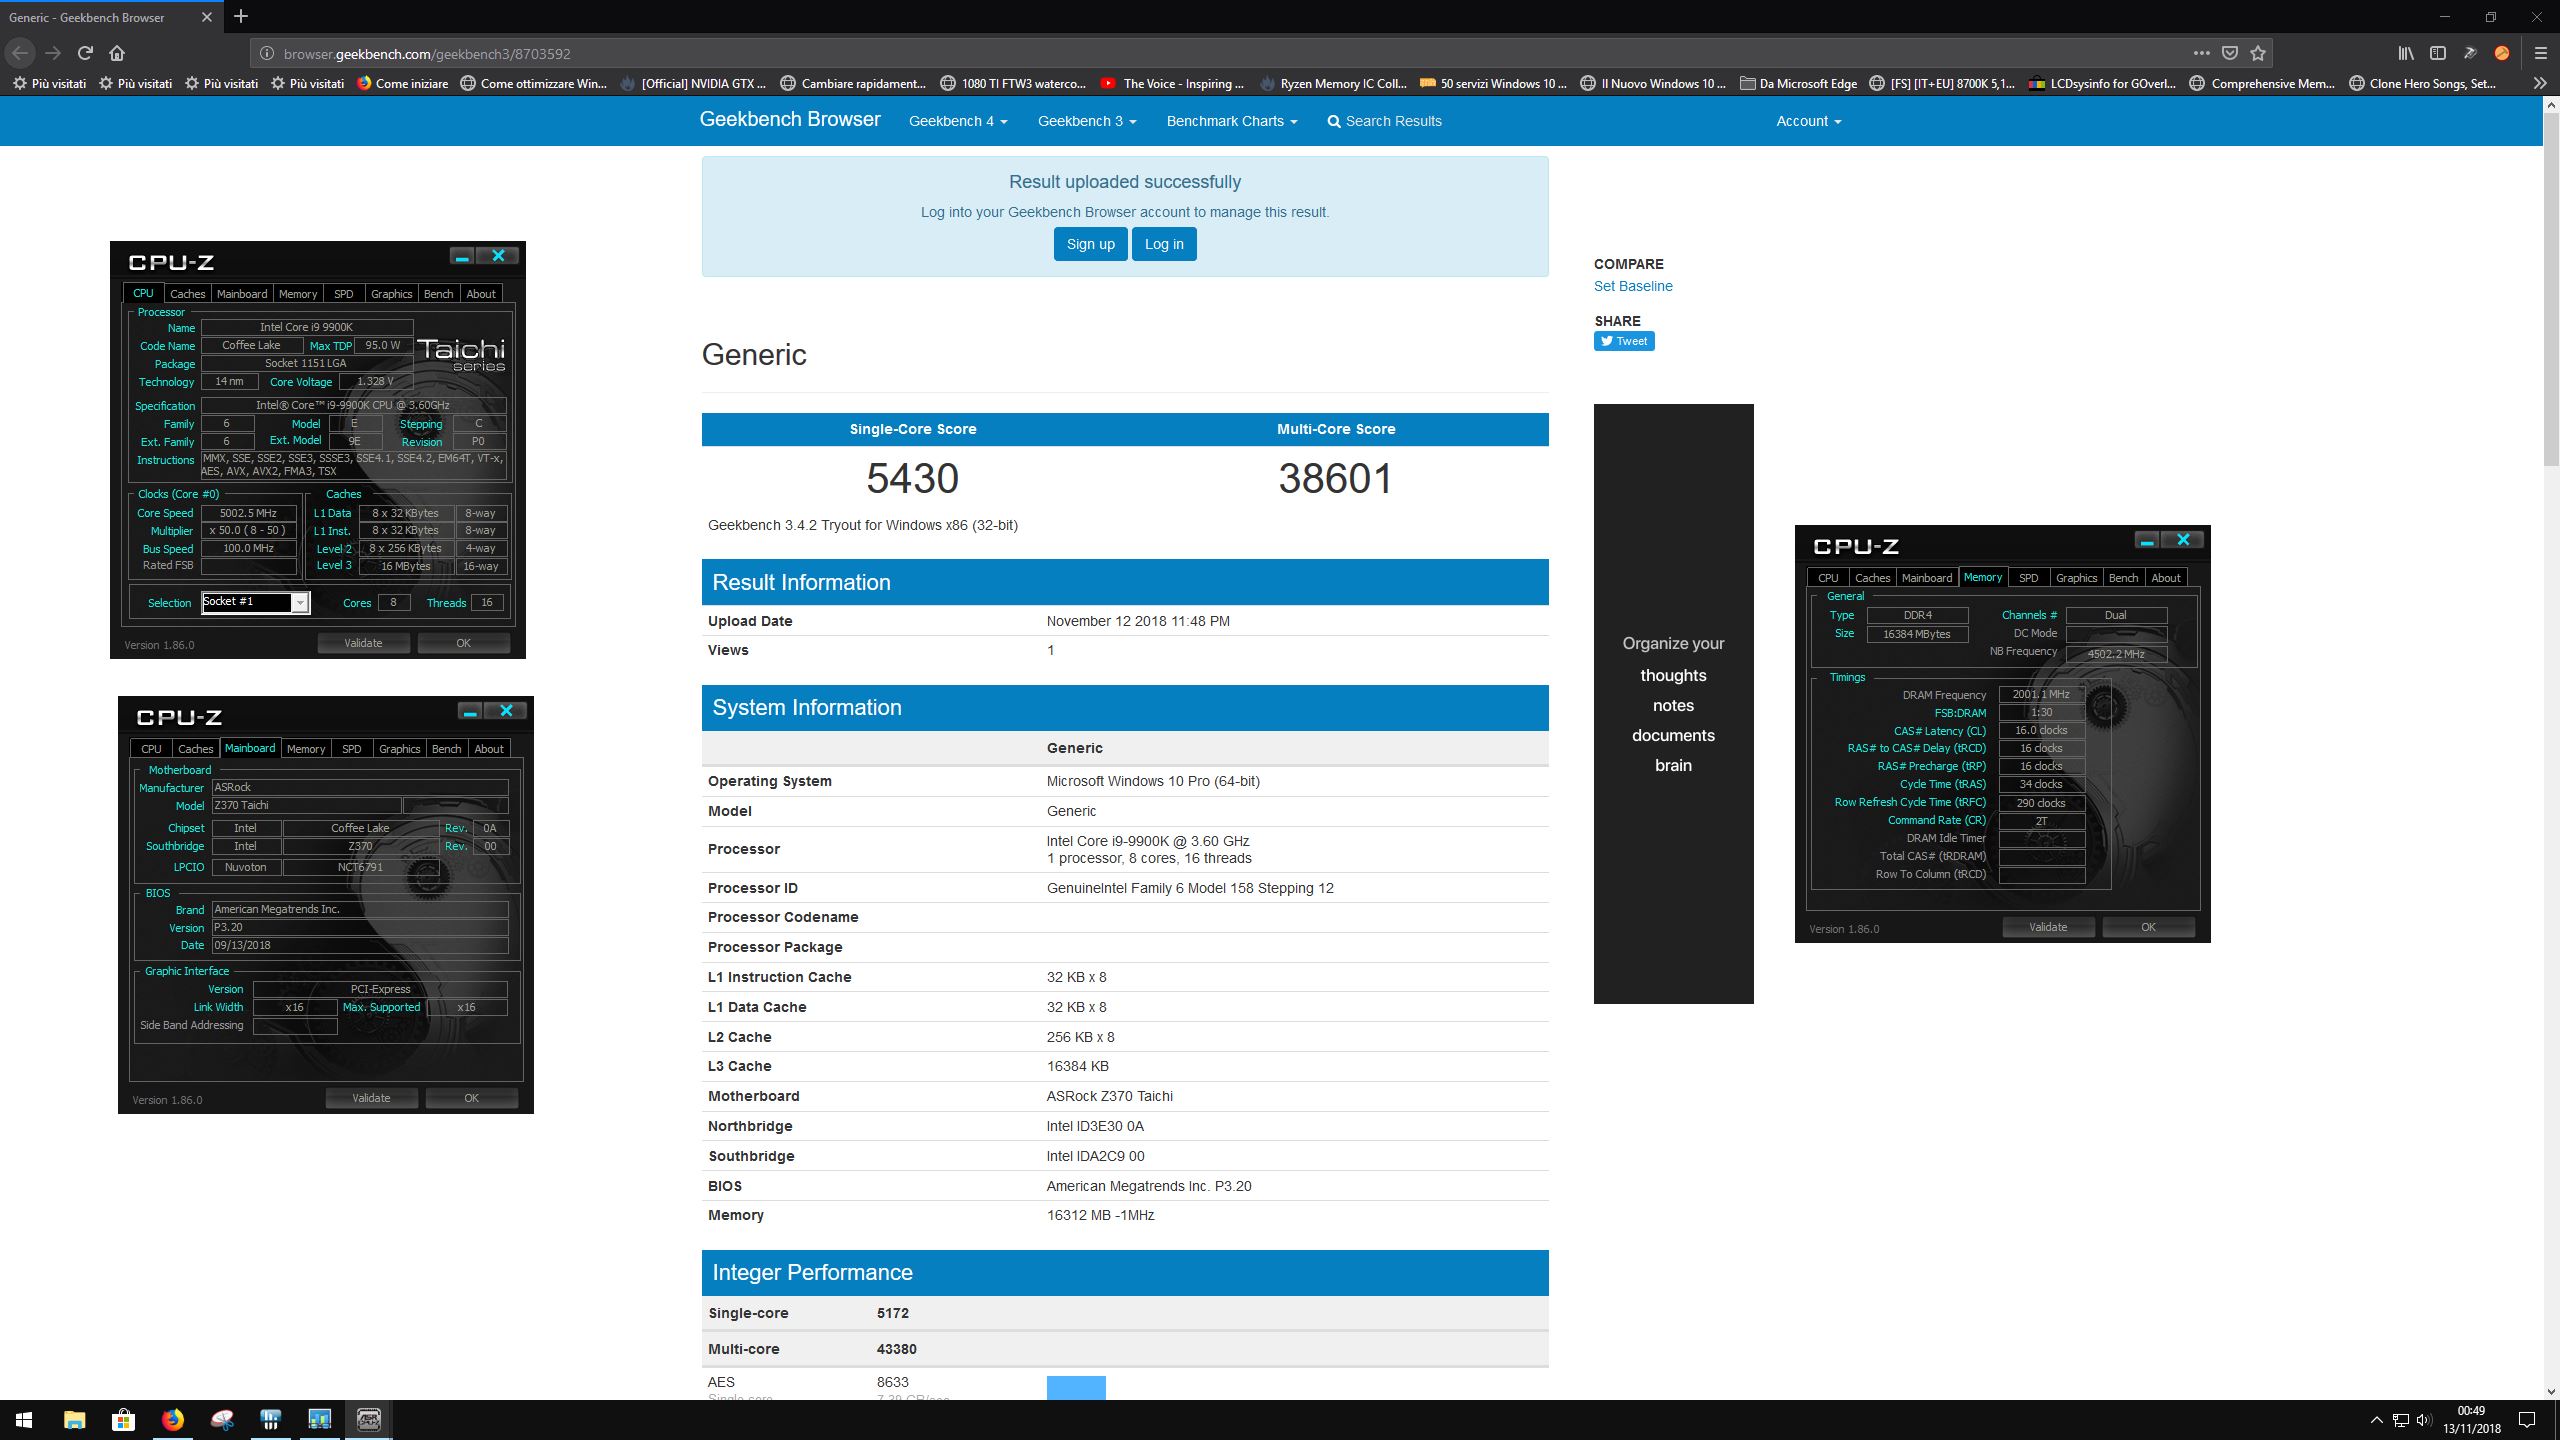Open Snipping Tool from taskbar

pos(221,1419)
